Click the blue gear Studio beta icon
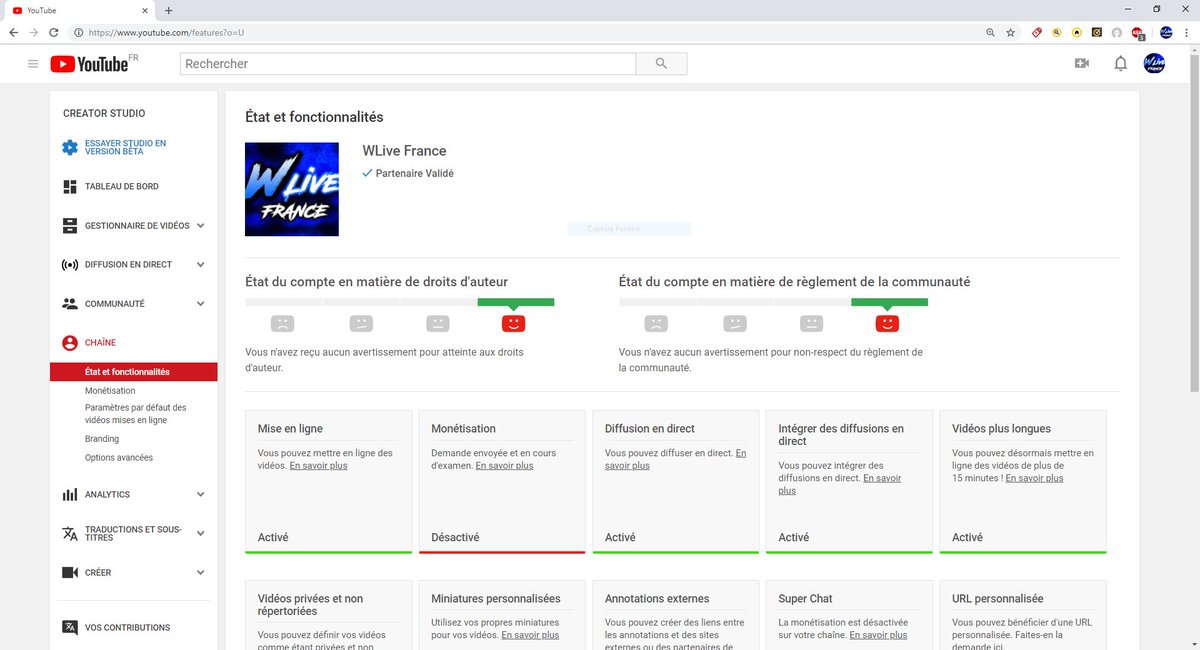Screen dimensions: 1200x650 coord(70,148)
